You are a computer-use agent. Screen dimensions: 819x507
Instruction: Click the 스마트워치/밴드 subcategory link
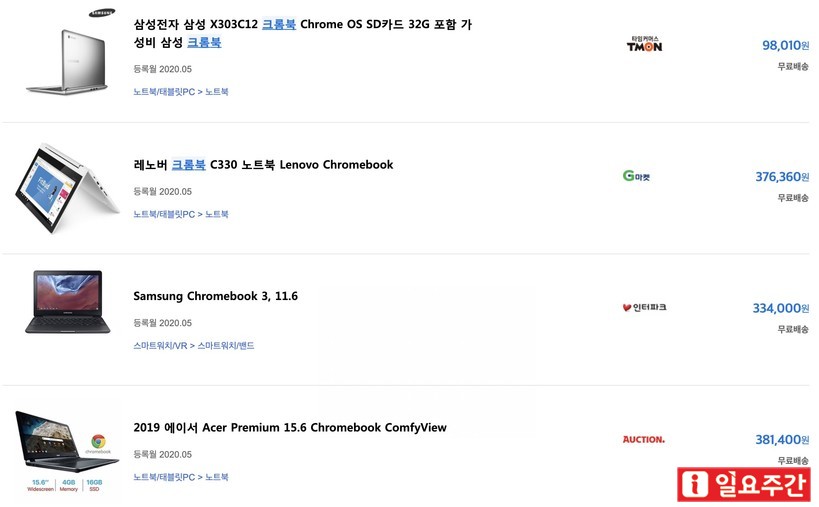(x=225, y=346)
